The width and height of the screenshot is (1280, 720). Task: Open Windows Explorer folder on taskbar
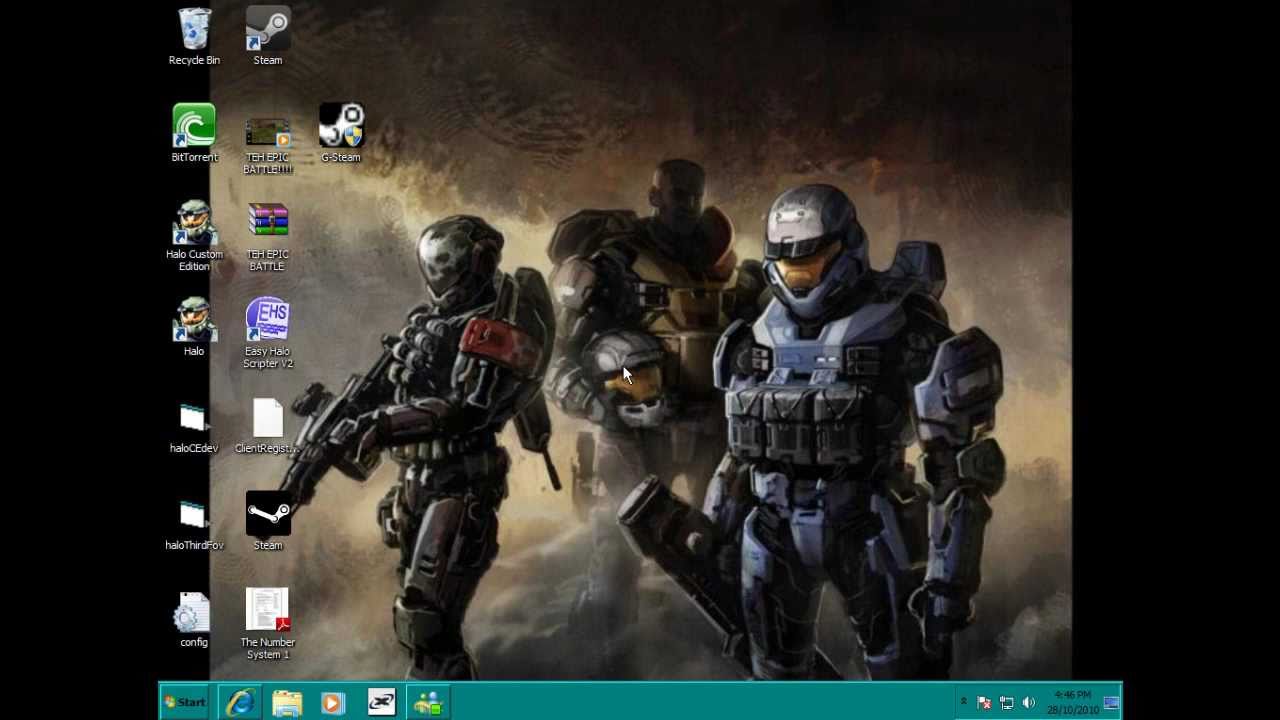click(287, 702)
